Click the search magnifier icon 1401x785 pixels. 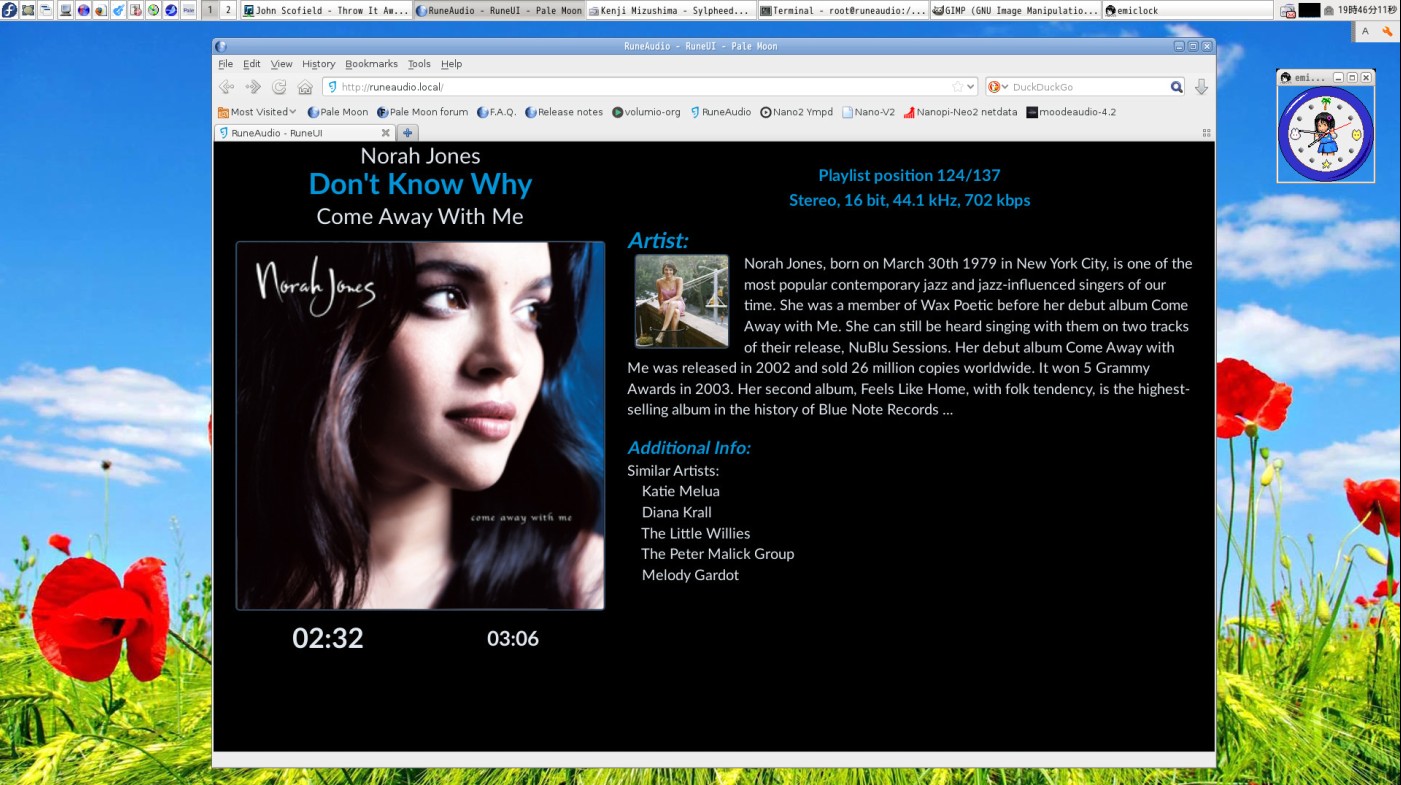pyautogui.click(x=1176, y=87)
